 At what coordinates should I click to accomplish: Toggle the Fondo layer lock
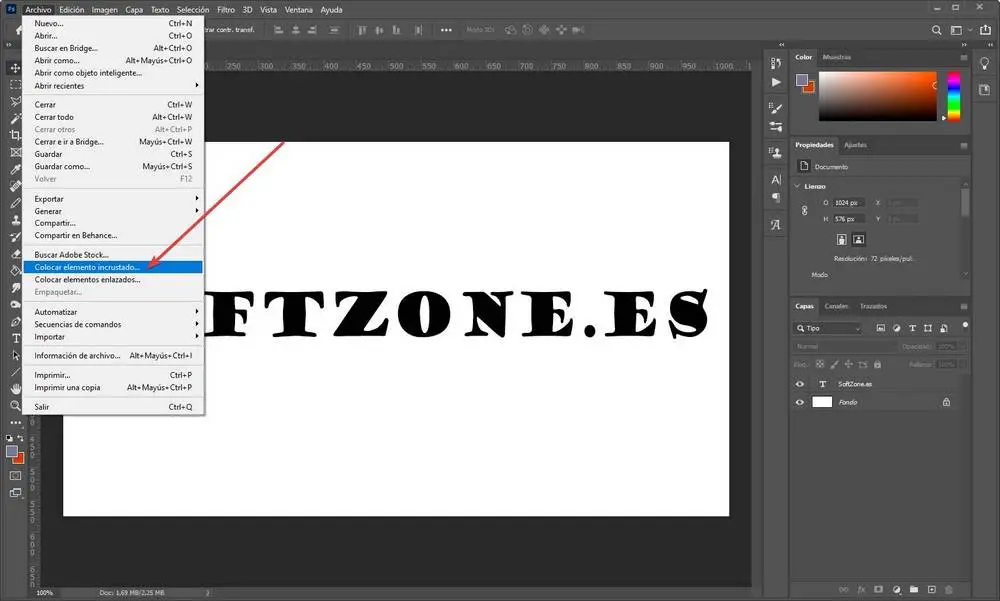(946, 402)
